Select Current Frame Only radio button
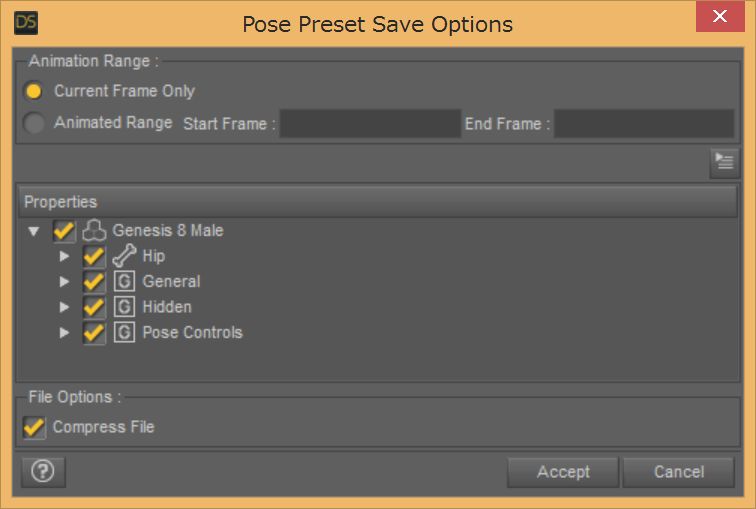The height and width of the screenshot is (509, 756). pos(34,91)
